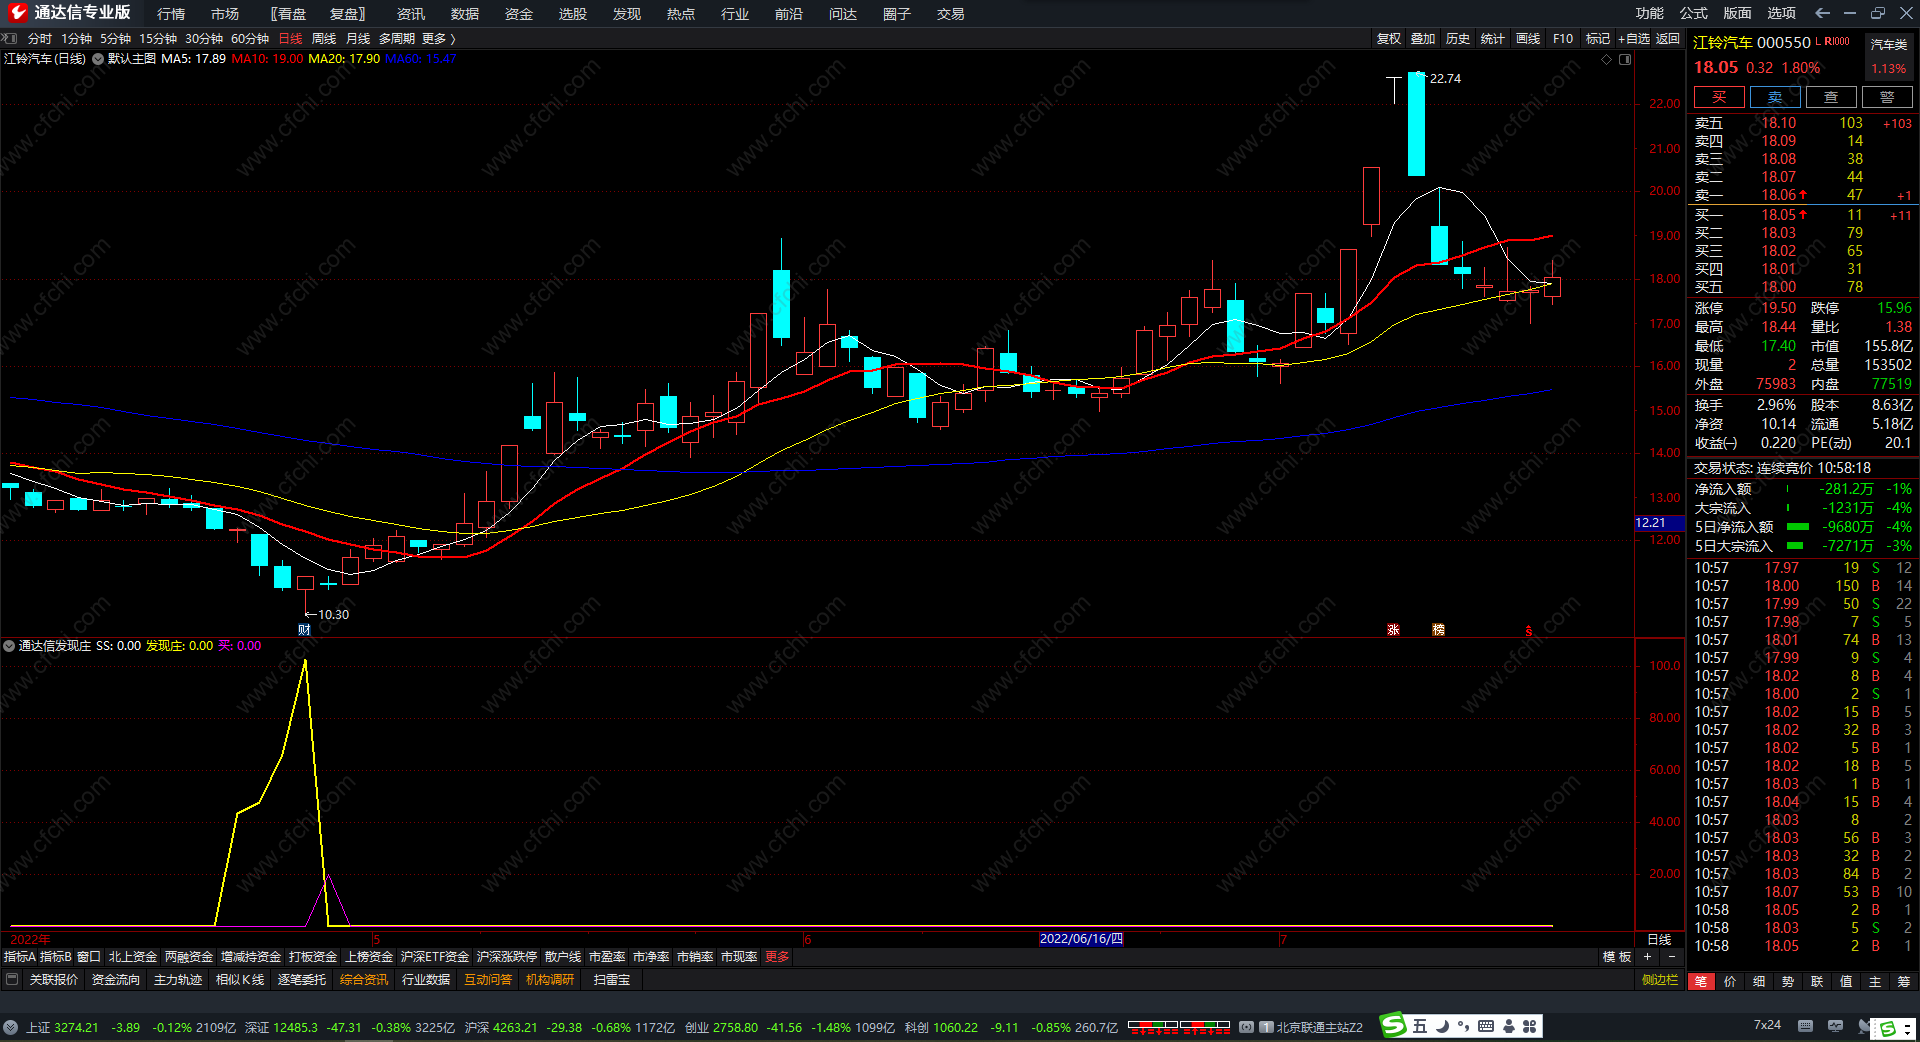Screen dimensions: 1920x1042
Task: Toggle 复权 price adjustment
Action: (1388, 38)
